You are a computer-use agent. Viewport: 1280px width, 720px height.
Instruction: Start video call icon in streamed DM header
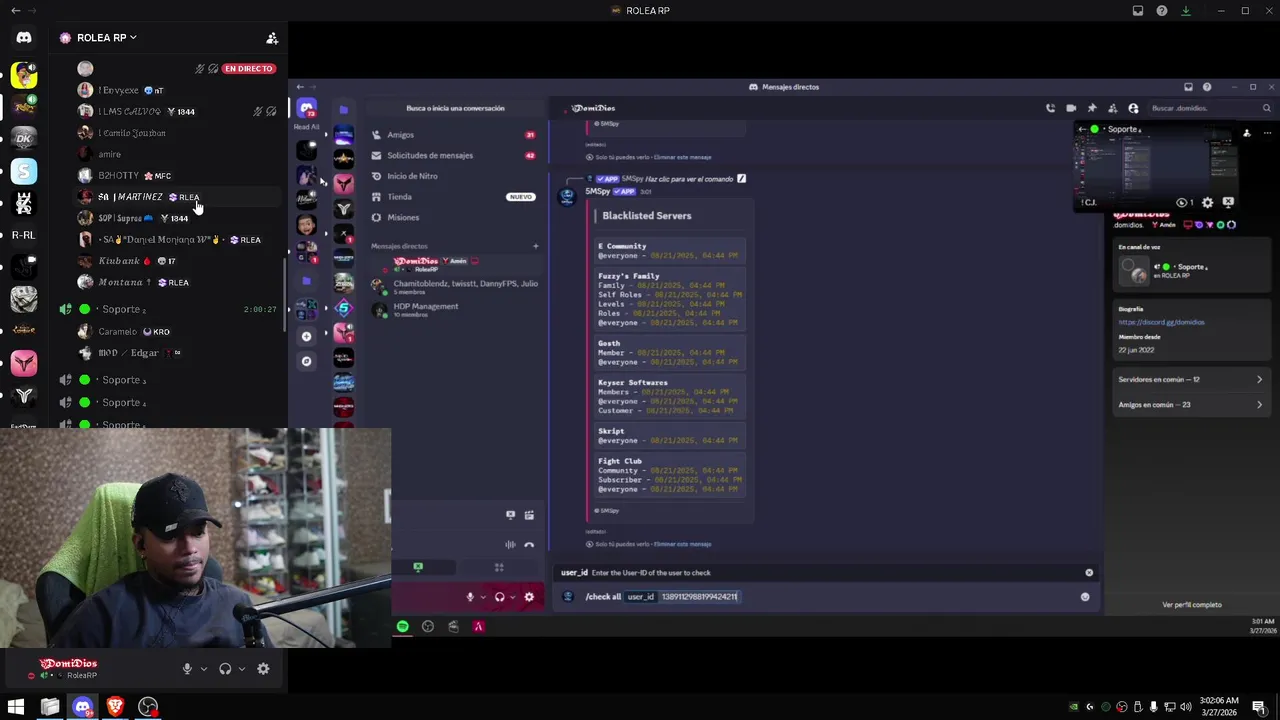click(x=1071, y=108)
